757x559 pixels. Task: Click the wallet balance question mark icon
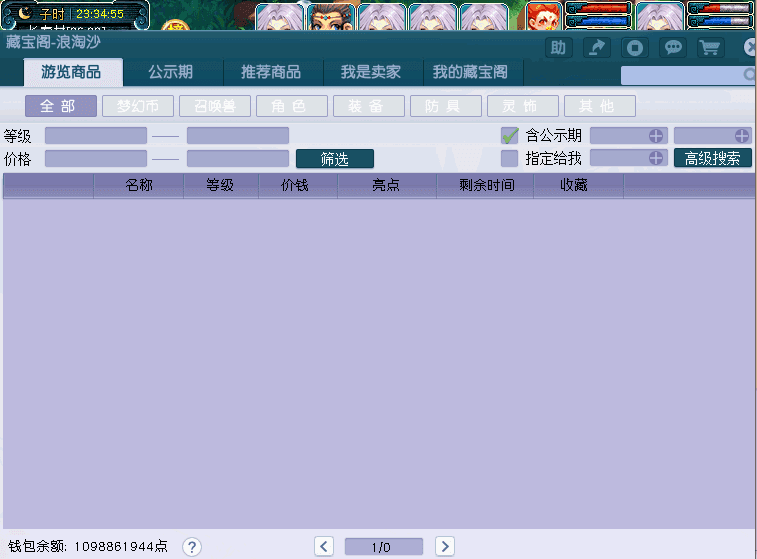(192, 546)
